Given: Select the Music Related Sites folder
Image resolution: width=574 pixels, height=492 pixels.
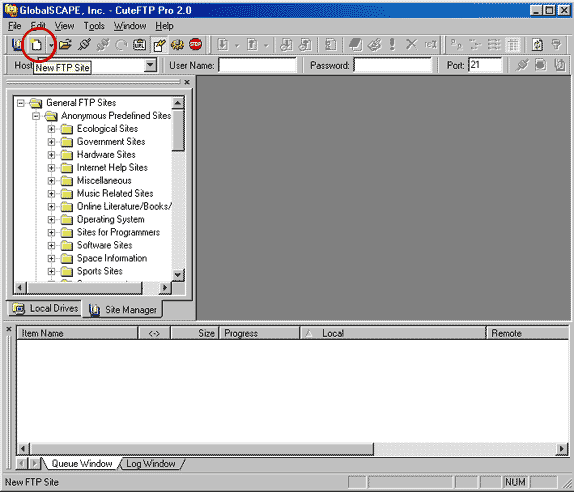Looking at the screenshot, I should click(x=115, y=194).
